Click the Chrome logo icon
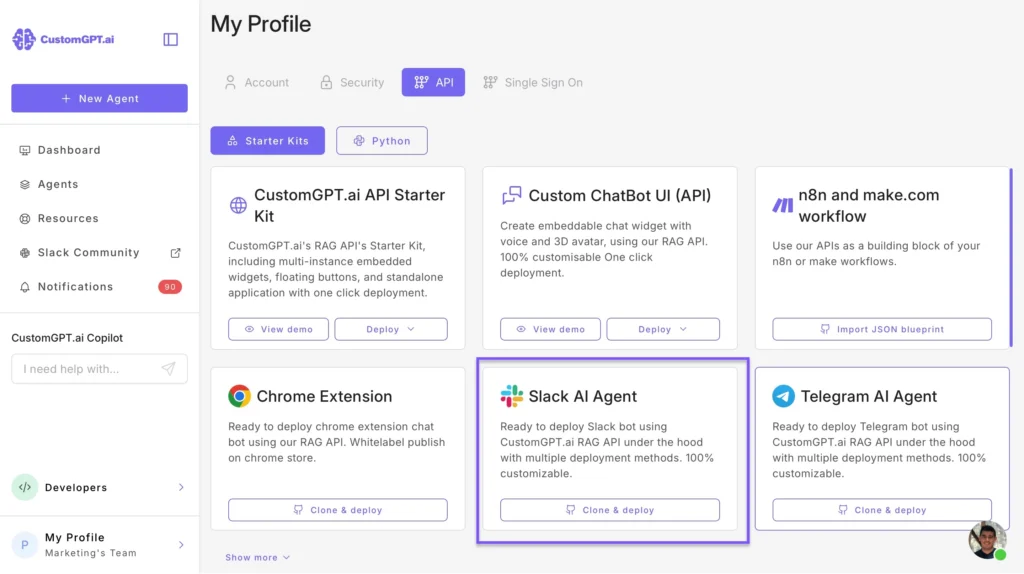The height and width of the screenshot is (574, 1024). pos(239,396)
